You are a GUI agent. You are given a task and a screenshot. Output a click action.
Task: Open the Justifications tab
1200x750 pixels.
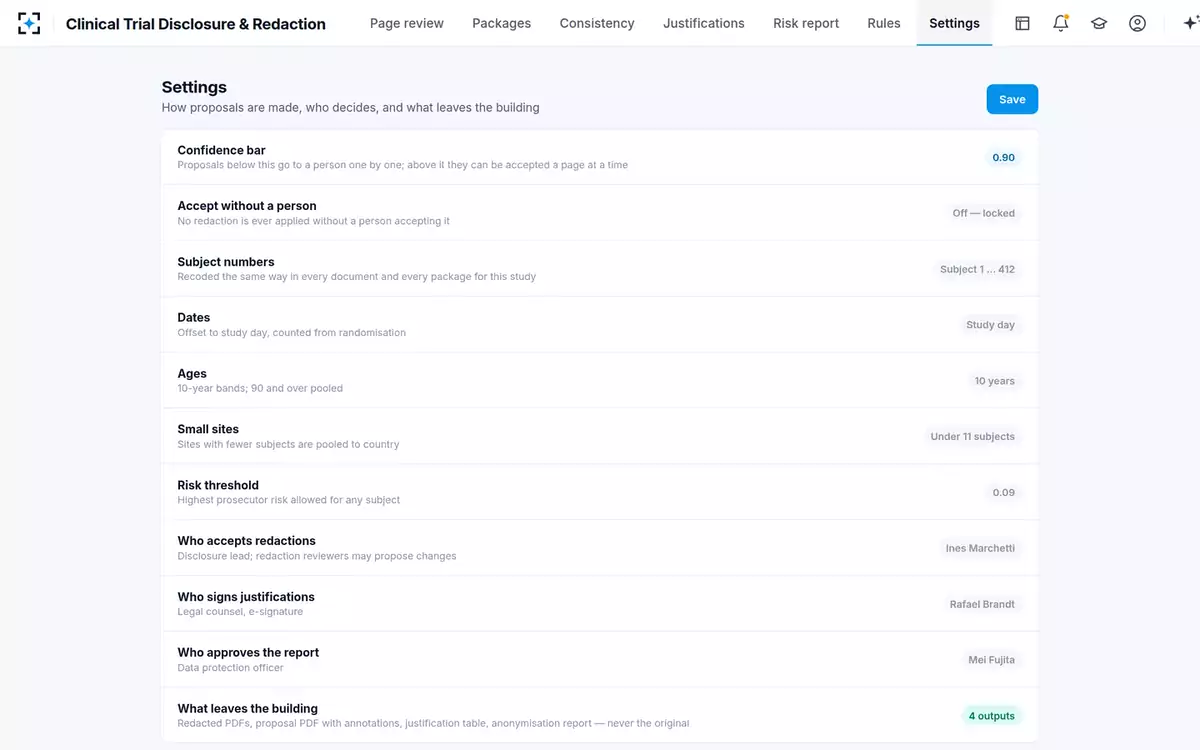(704, 23)
